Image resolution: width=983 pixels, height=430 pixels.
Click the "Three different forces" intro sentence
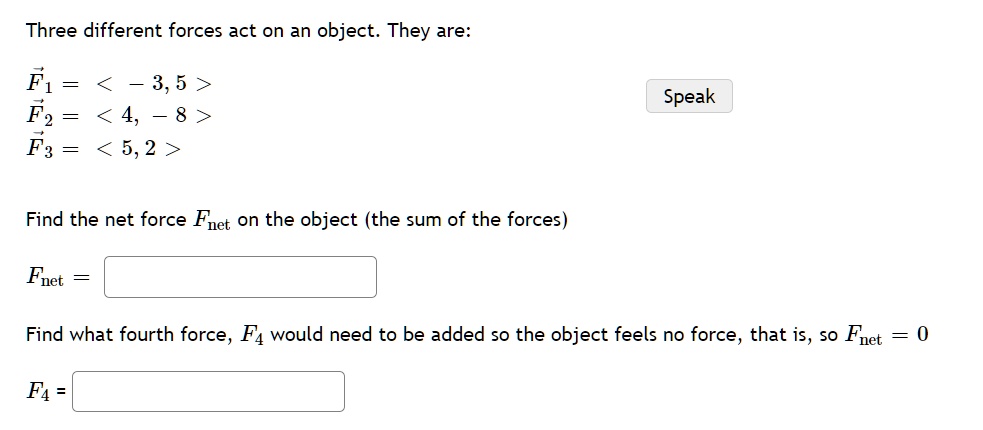[x=248, y=30]
